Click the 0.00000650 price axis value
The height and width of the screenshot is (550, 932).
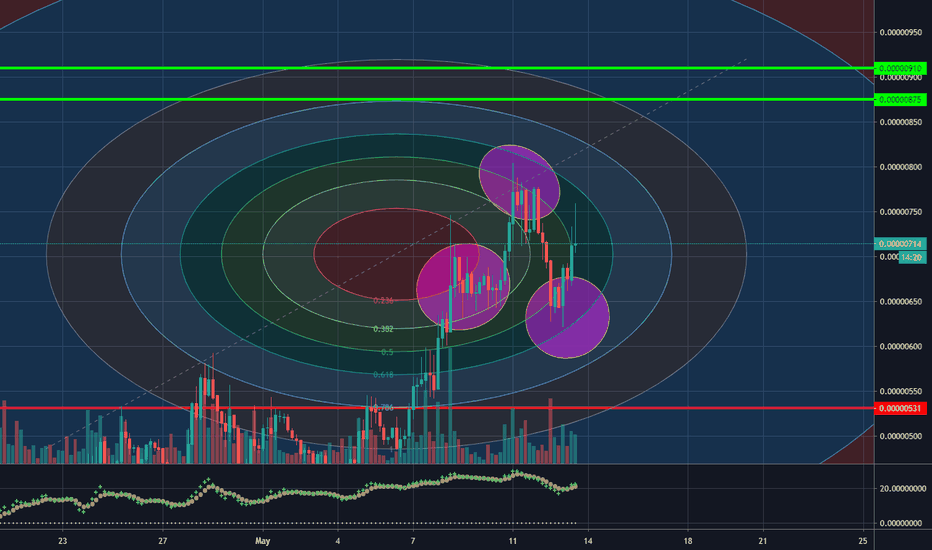(x=900, y=301)
